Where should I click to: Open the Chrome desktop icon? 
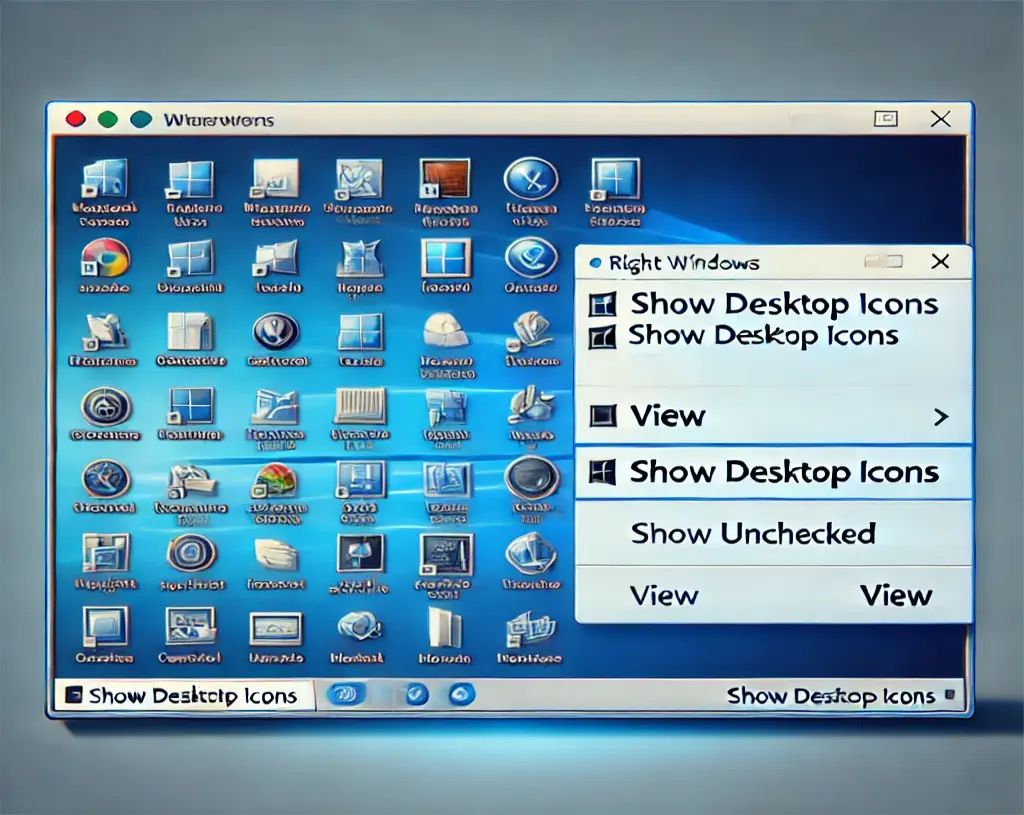[105, 257]
